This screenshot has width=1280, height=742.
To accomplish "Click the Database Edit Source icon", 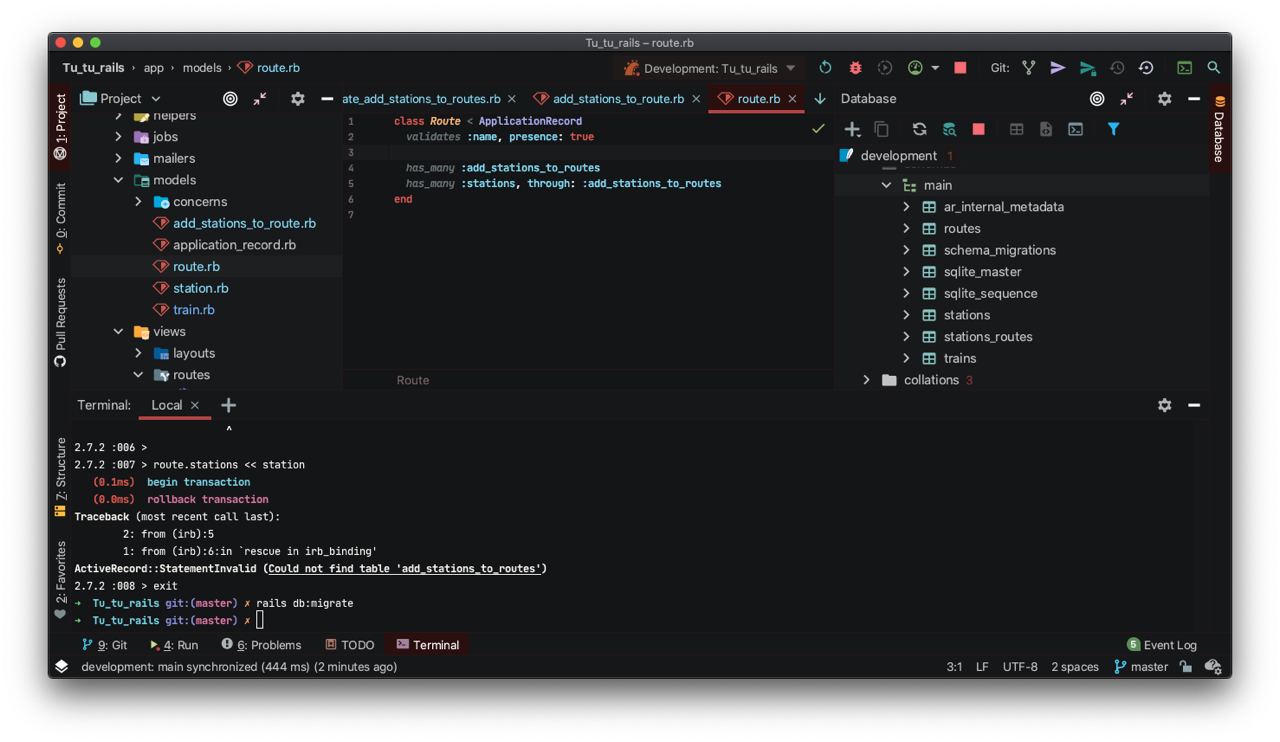I will (1046, 129).
